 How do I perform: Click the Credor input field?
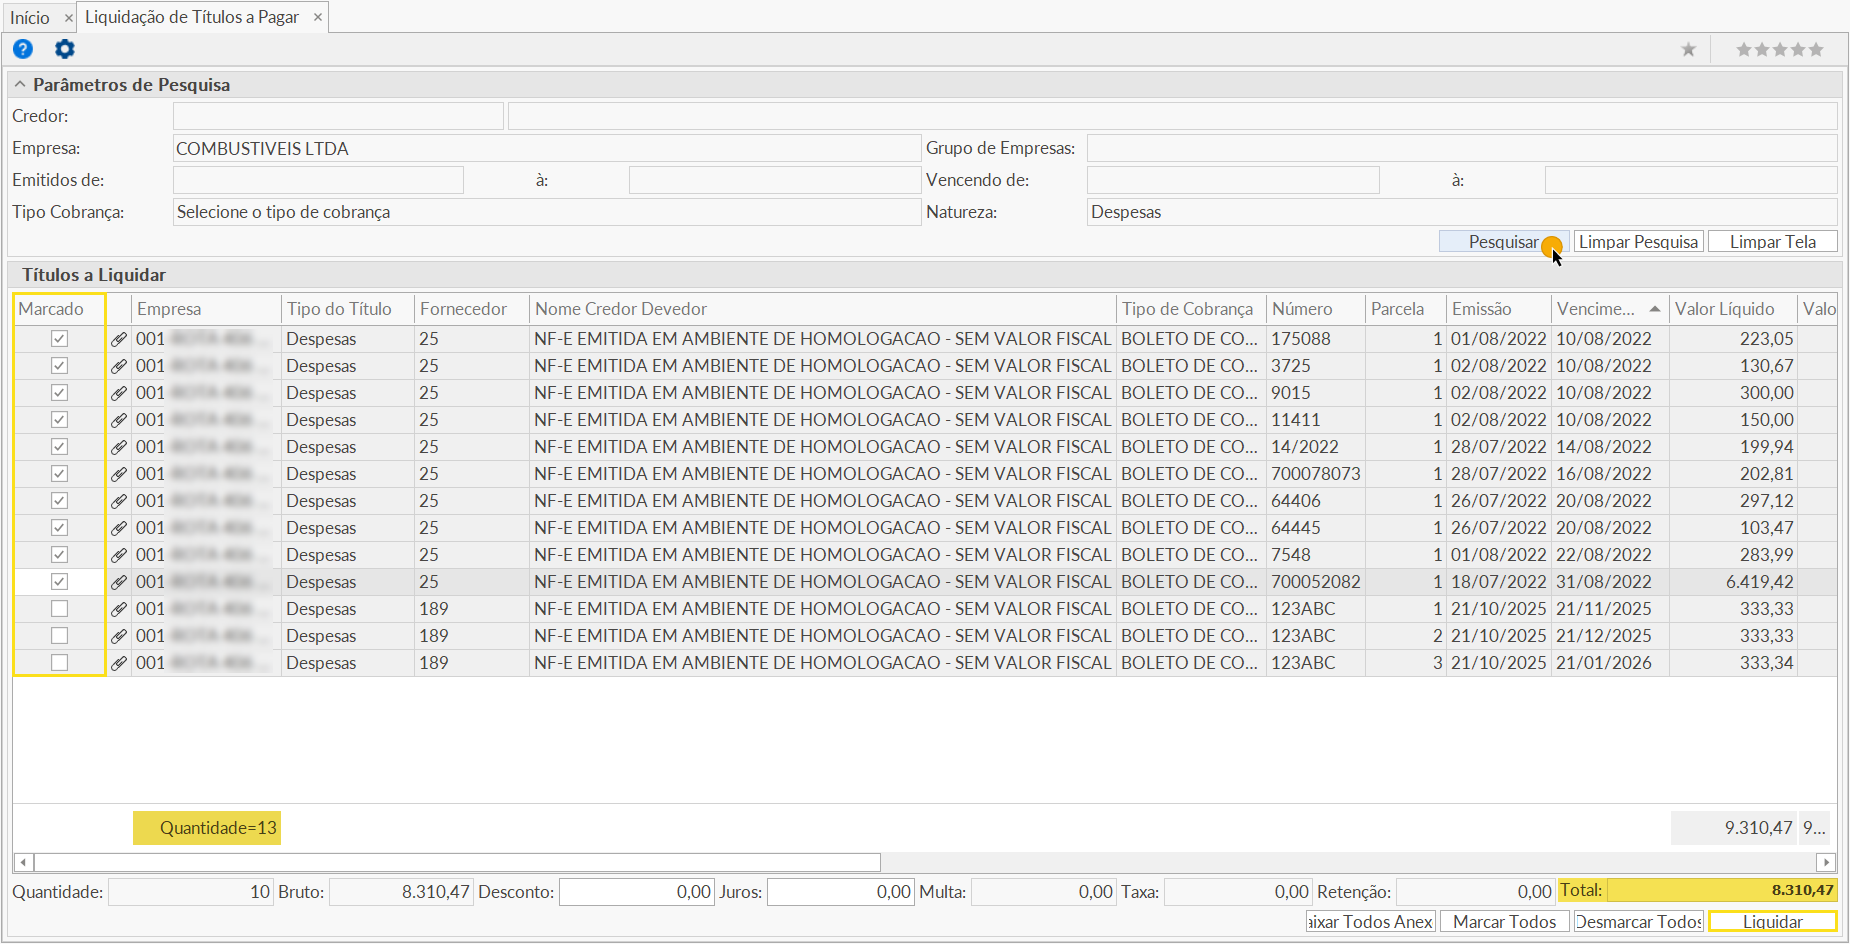click(338, 116)
